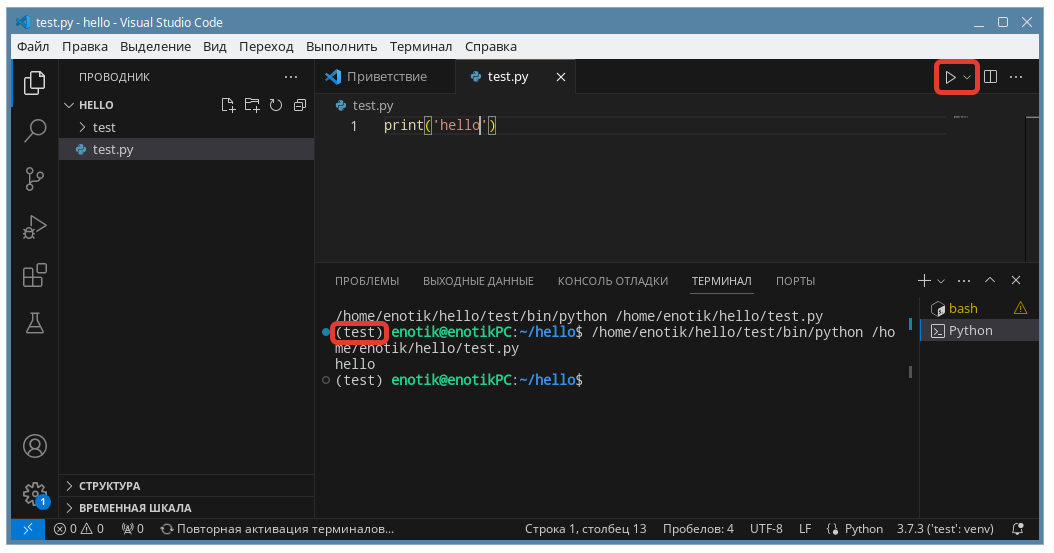Create a new file in HELLO folder
This screenshot has width=1054, height=553.
pyautogui.click(x=229, y=105)
